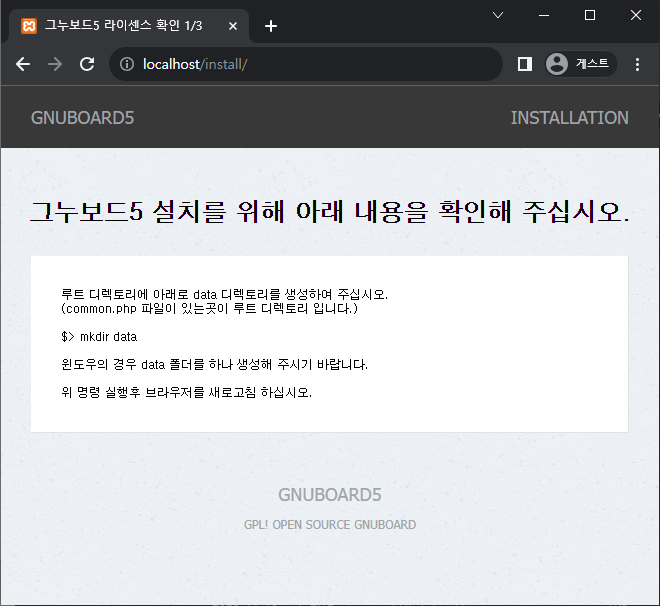Open Chrome three-dot menu
Screen dimensions: 660x606
tap(637, 64)
